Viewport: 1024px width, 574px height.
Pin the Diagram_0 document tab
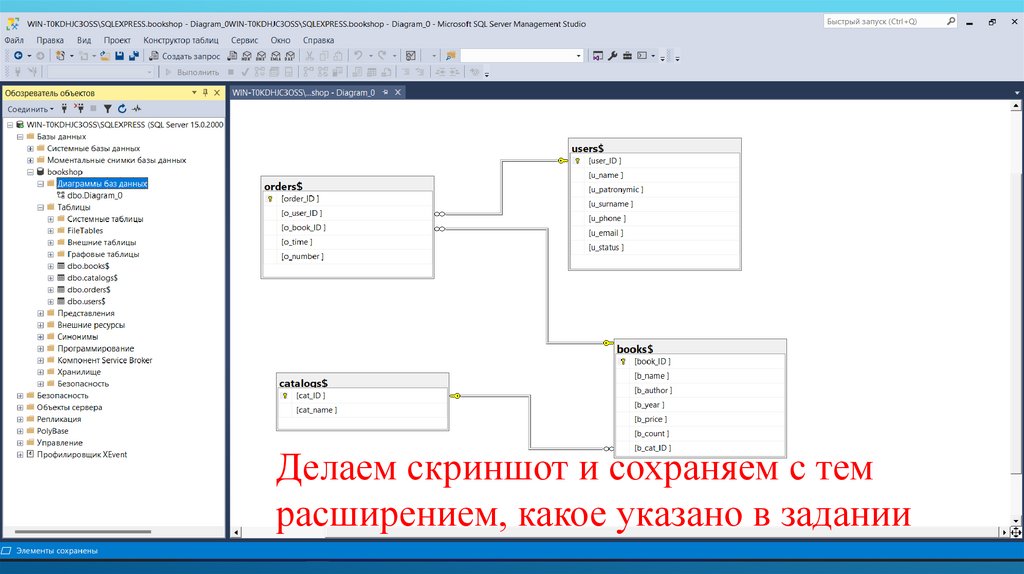(385, 93)
